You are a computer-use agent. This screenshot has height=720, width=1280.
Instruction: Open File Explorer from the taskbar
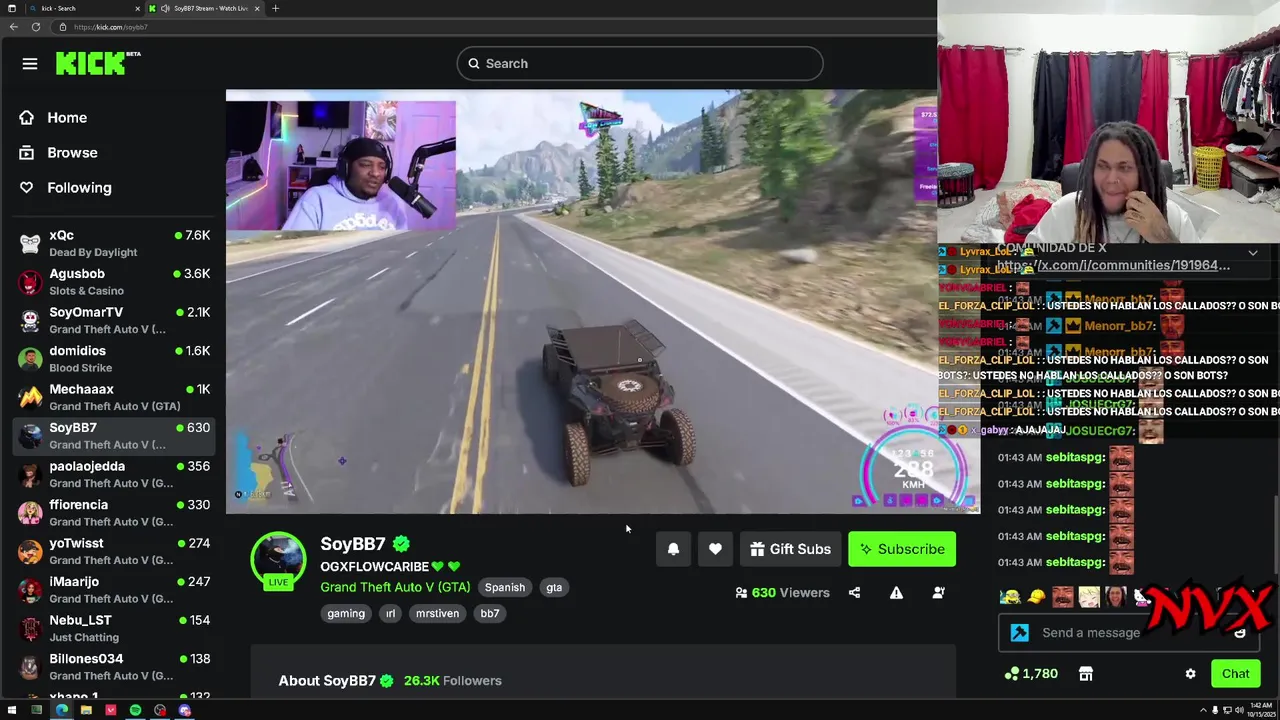86,711
